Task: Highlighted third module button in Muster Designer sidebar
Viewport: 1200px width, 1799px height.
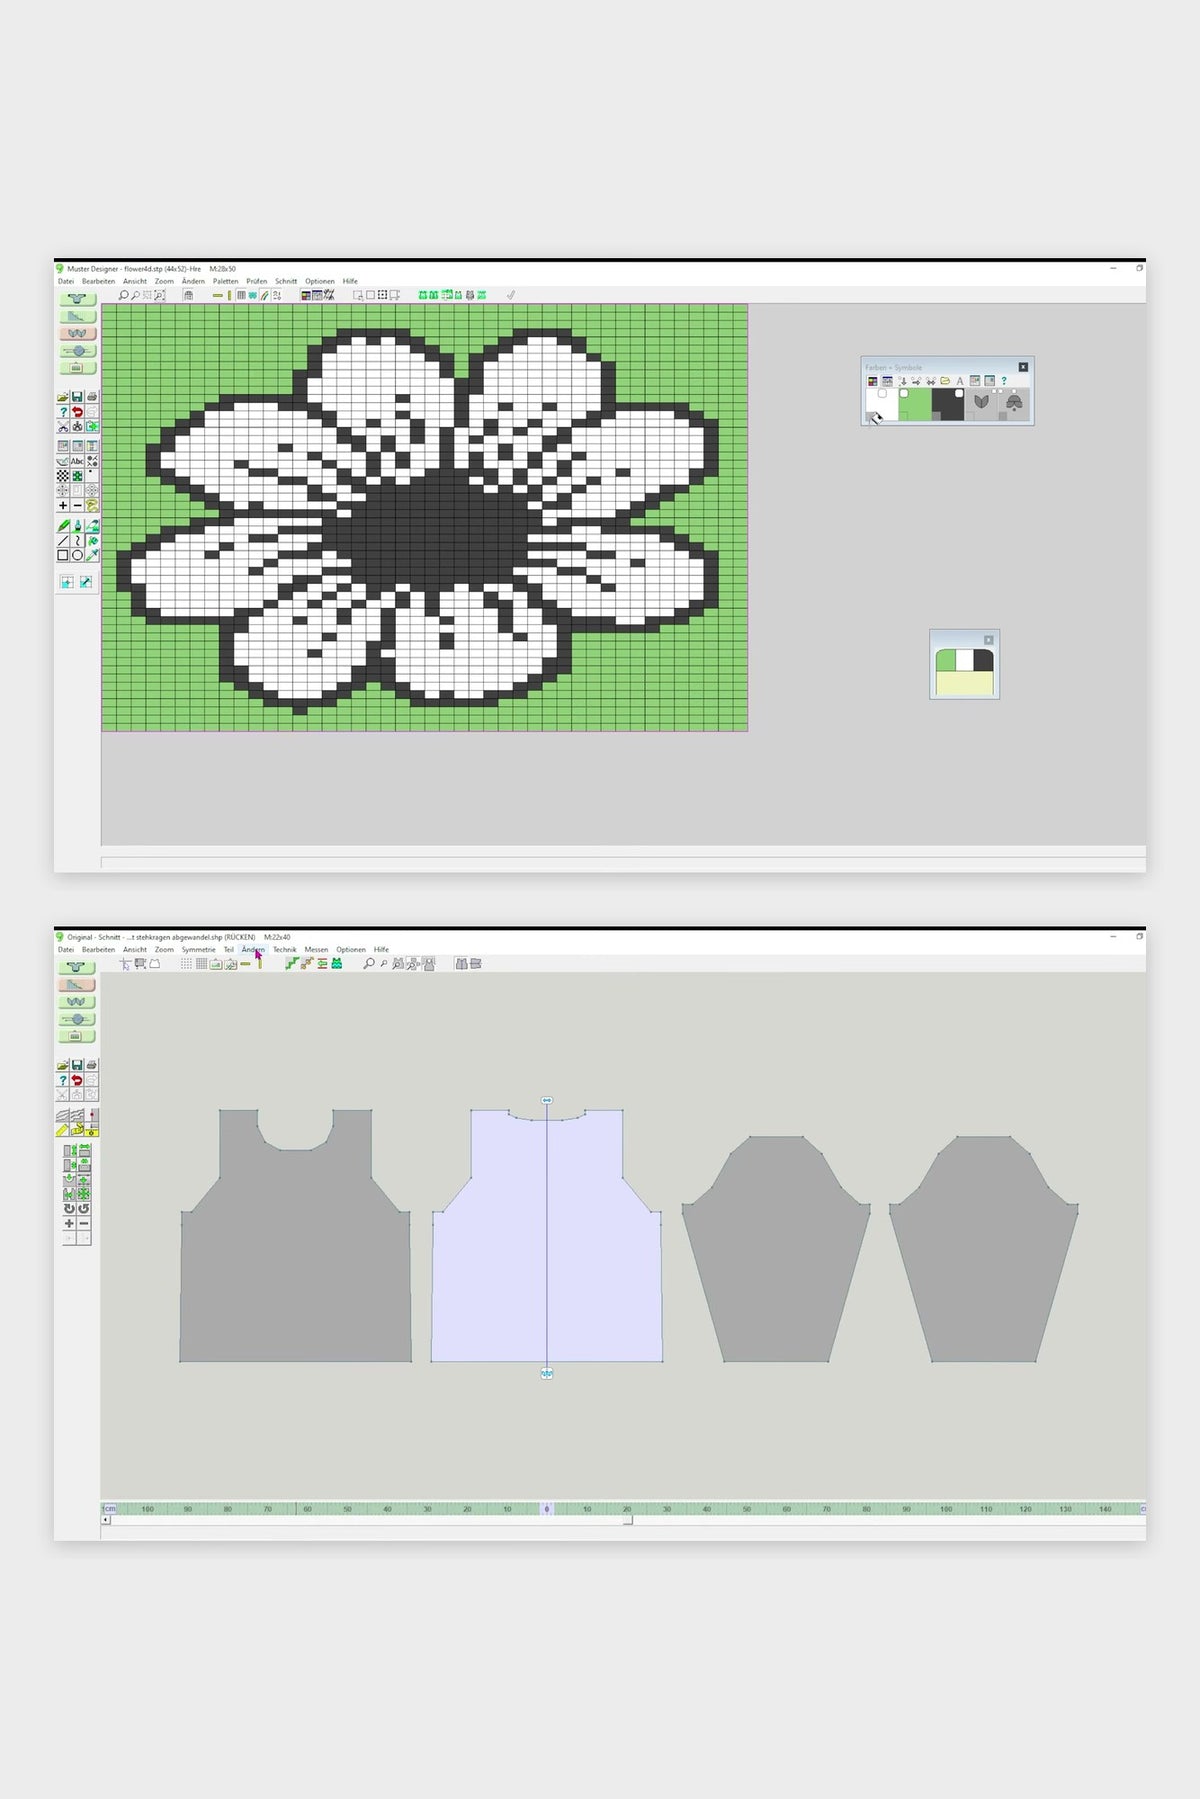Action: 77,333
